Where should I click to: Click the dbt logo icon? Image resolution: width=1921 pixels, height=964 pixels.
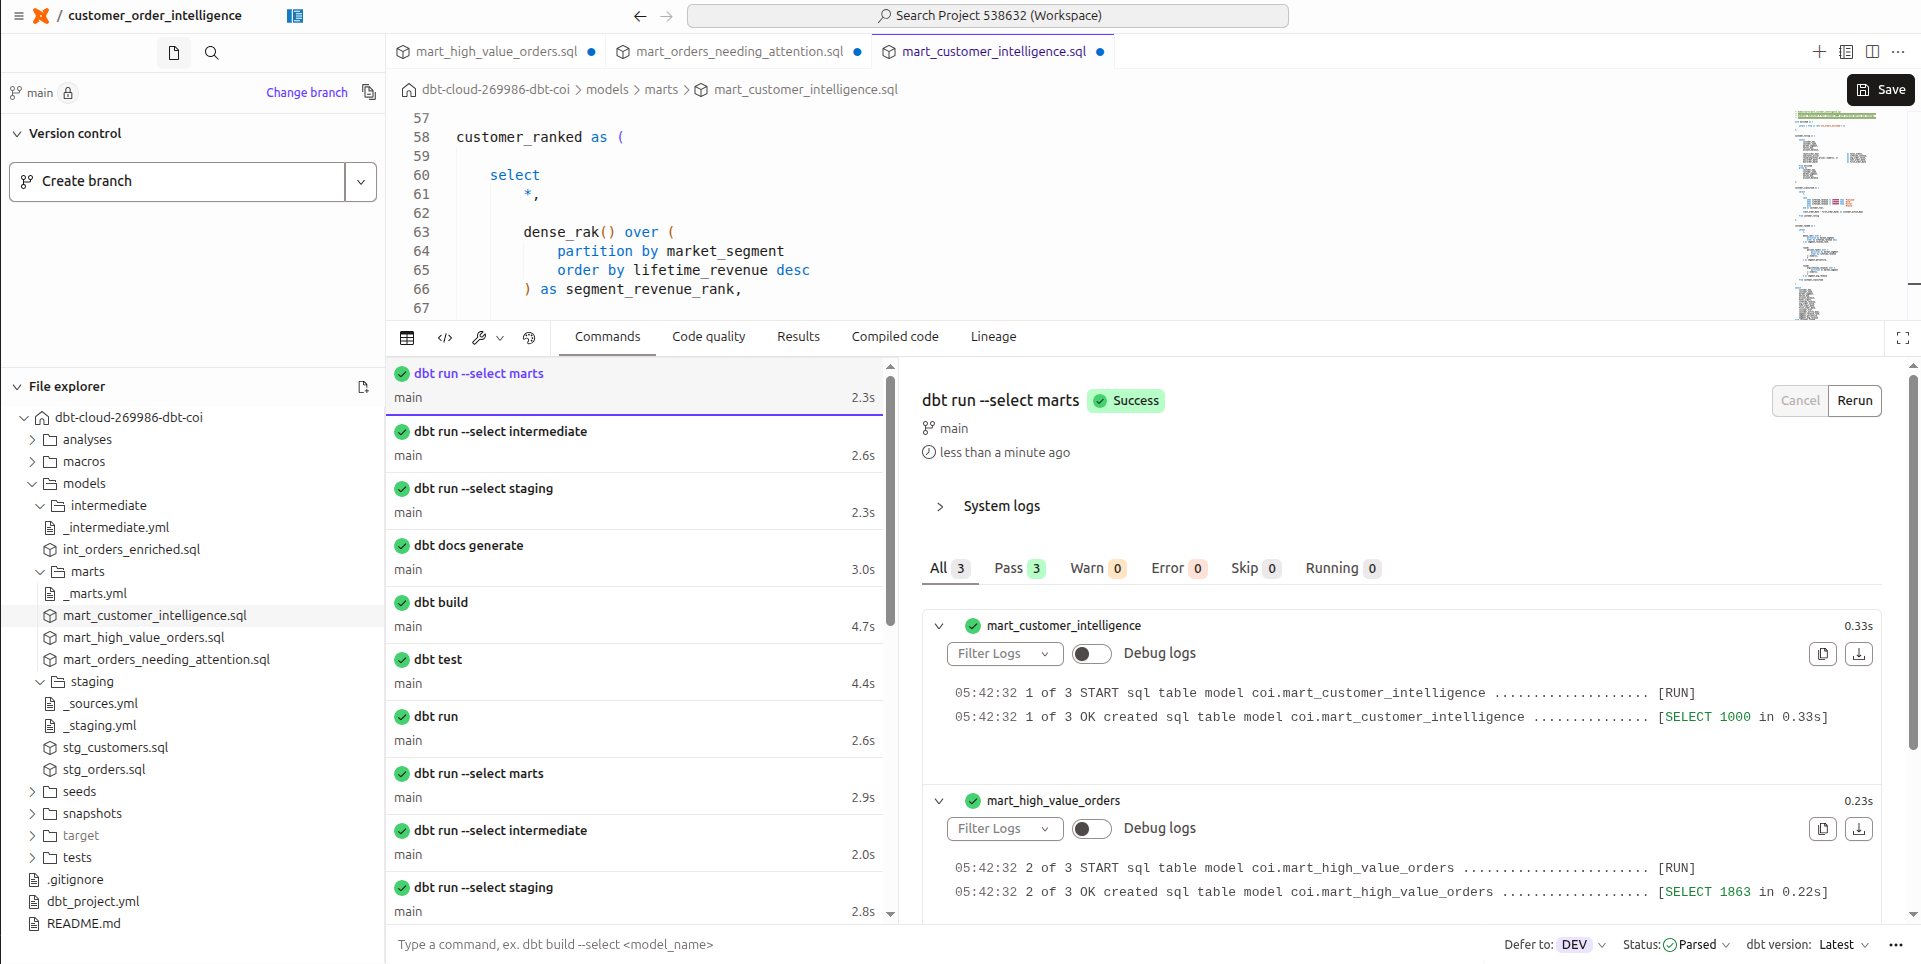(x=41, y=16)
